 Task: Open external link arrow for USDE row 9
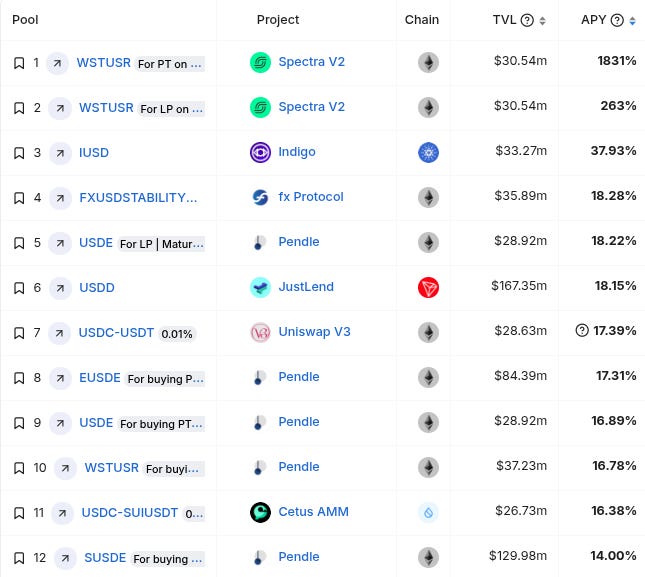coord(60,423)
